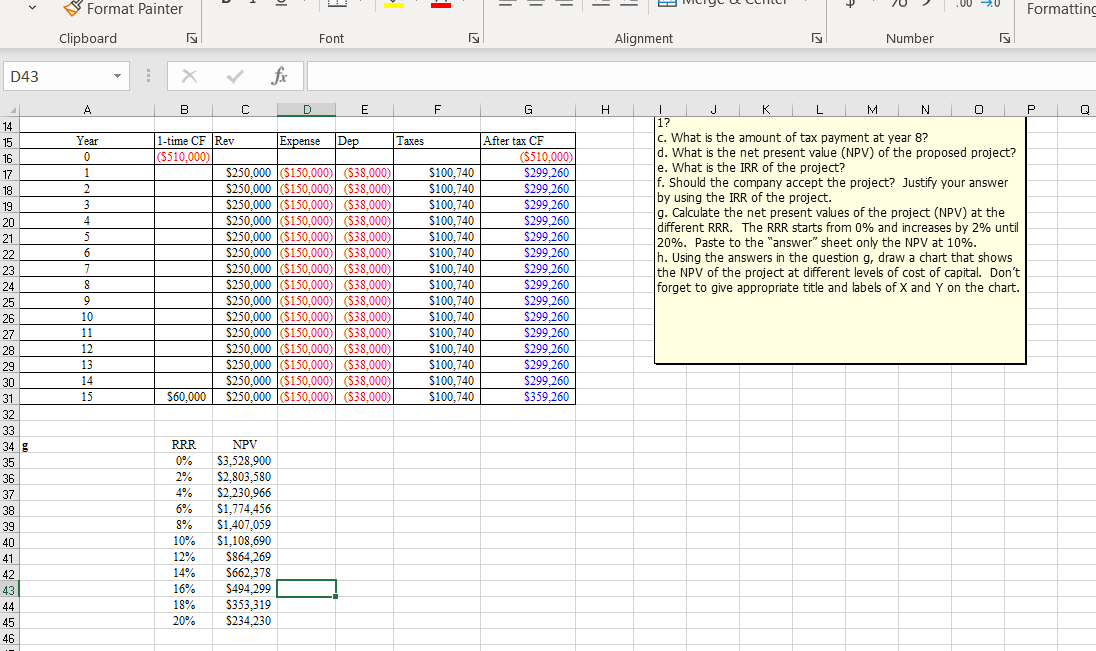1096x651 pixels.
Task: Select the 'g' label cell in row 34
Action: [x=87, y=445]
